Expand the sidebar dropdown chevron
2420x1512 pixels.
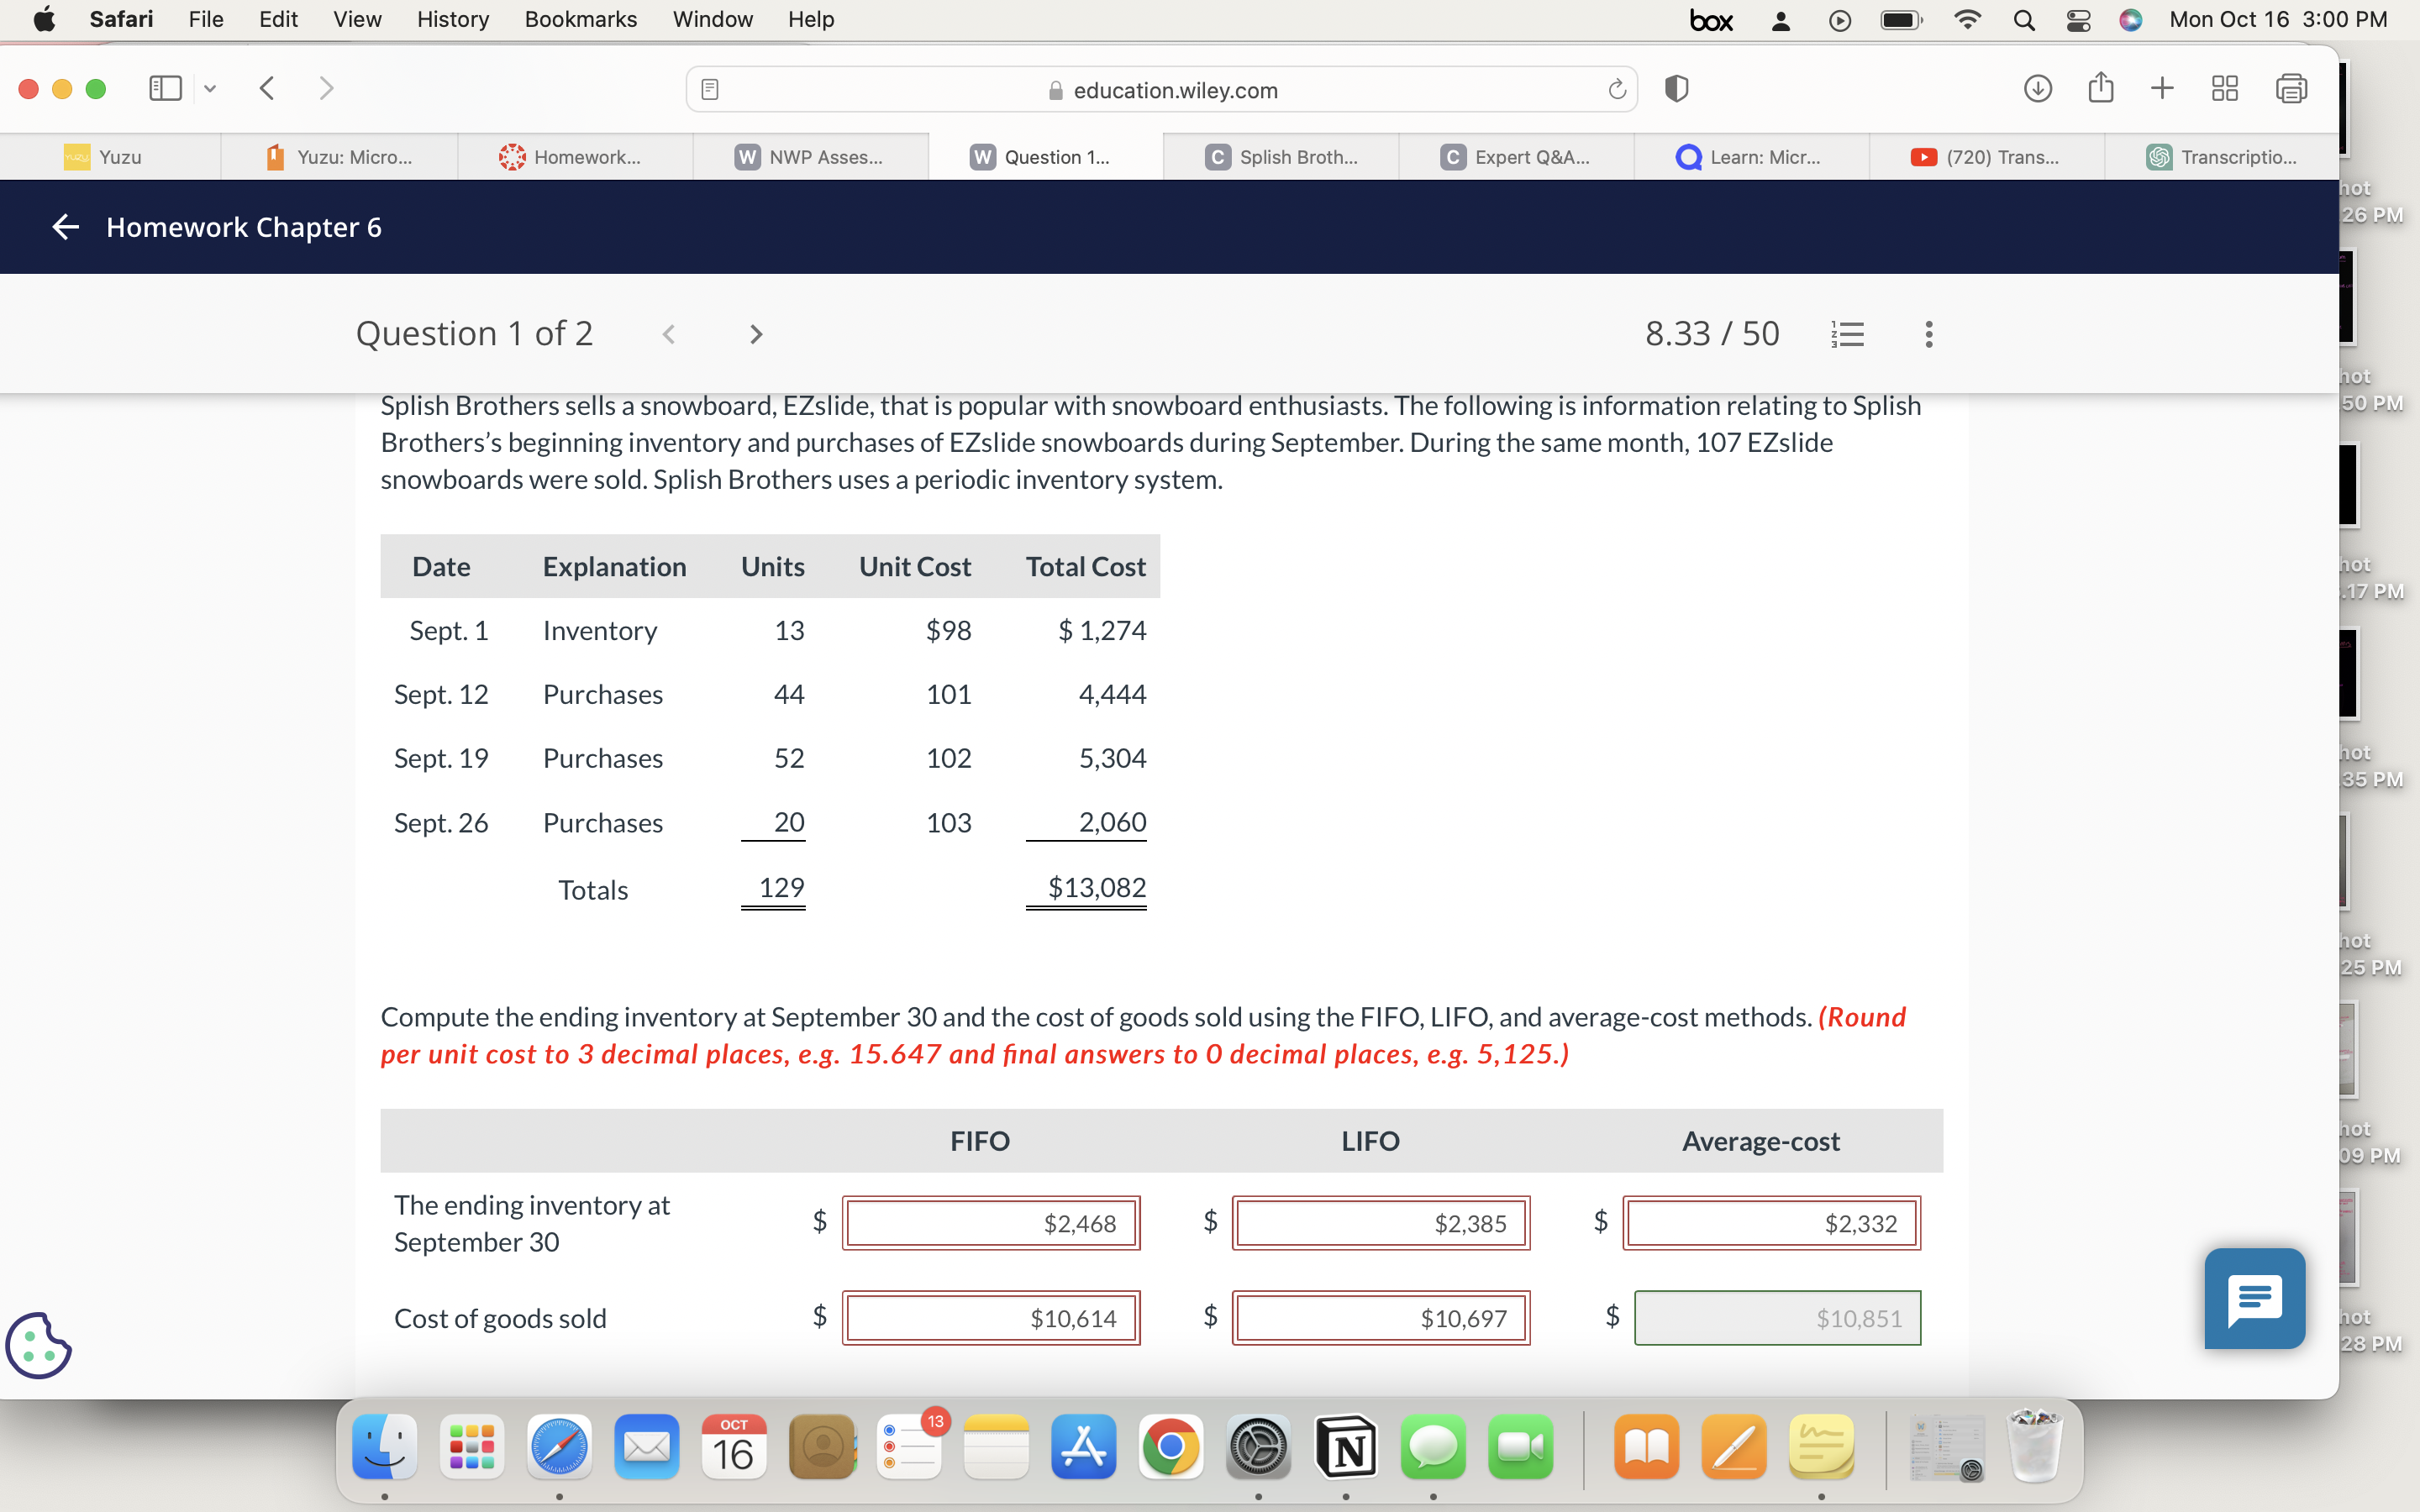tap(210, 89)
